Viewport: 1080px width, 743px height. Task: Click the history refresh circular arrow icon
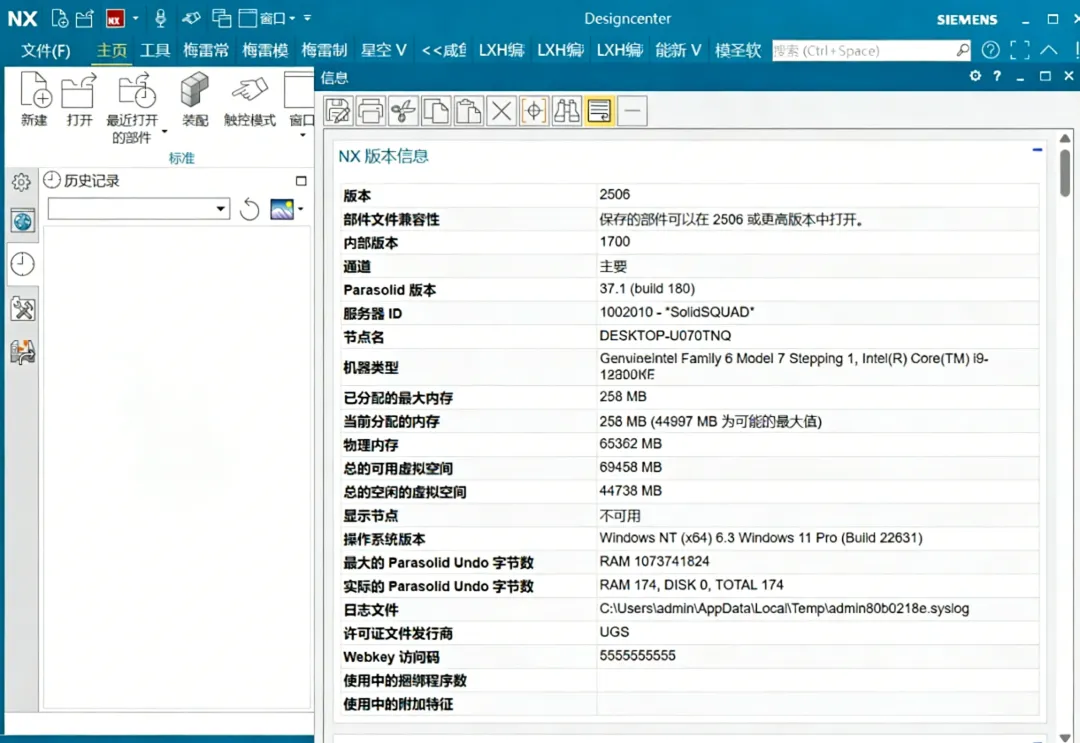[x=249, y=209]
